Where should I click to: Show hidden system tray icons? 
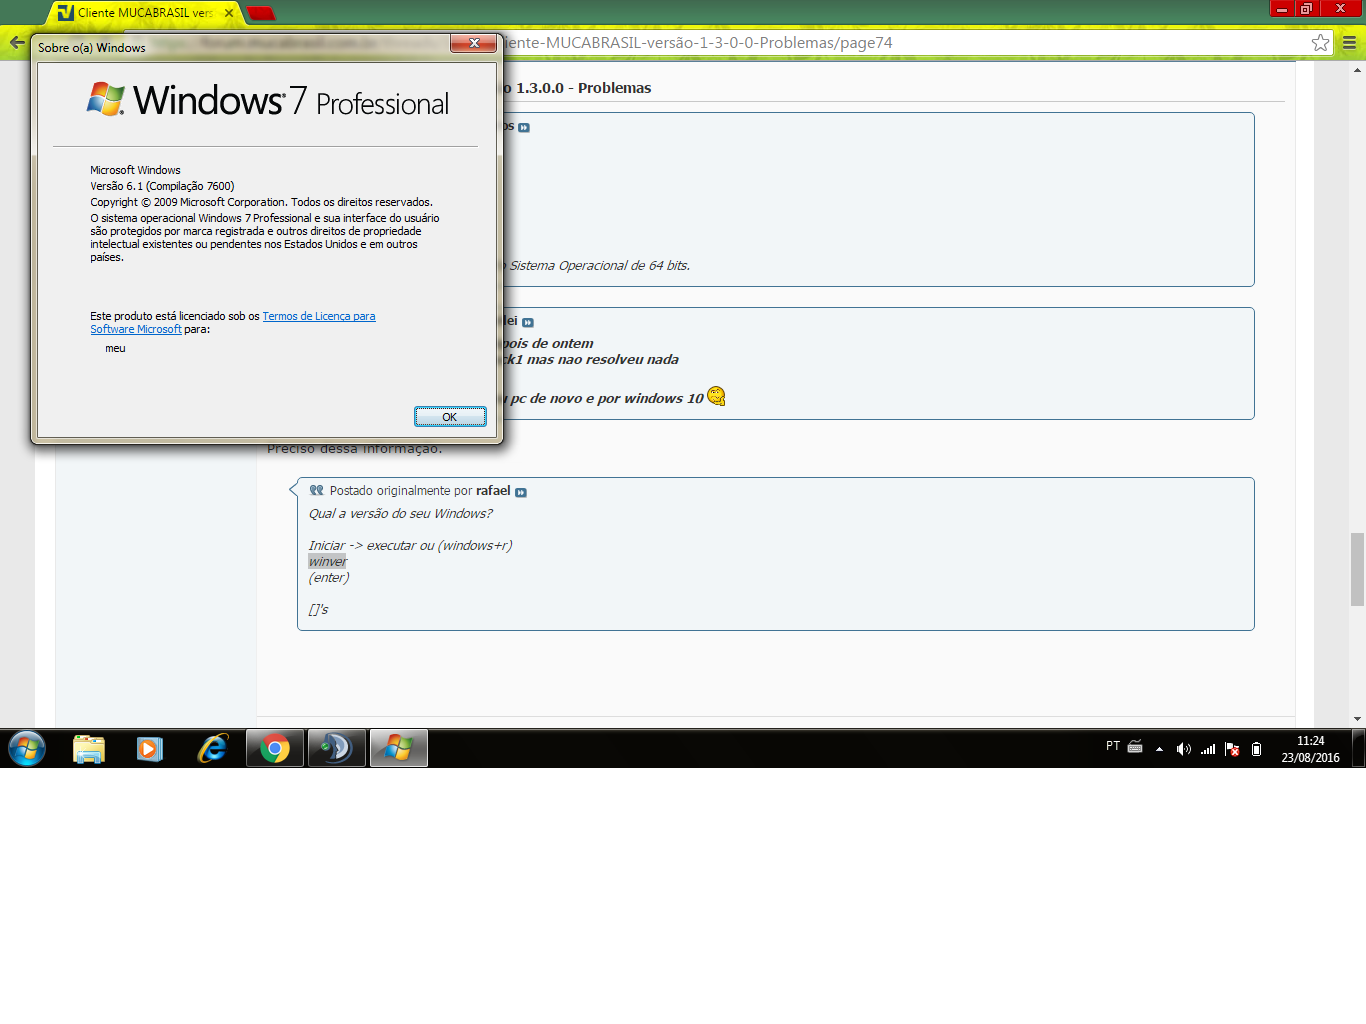tap(1159, 749)
